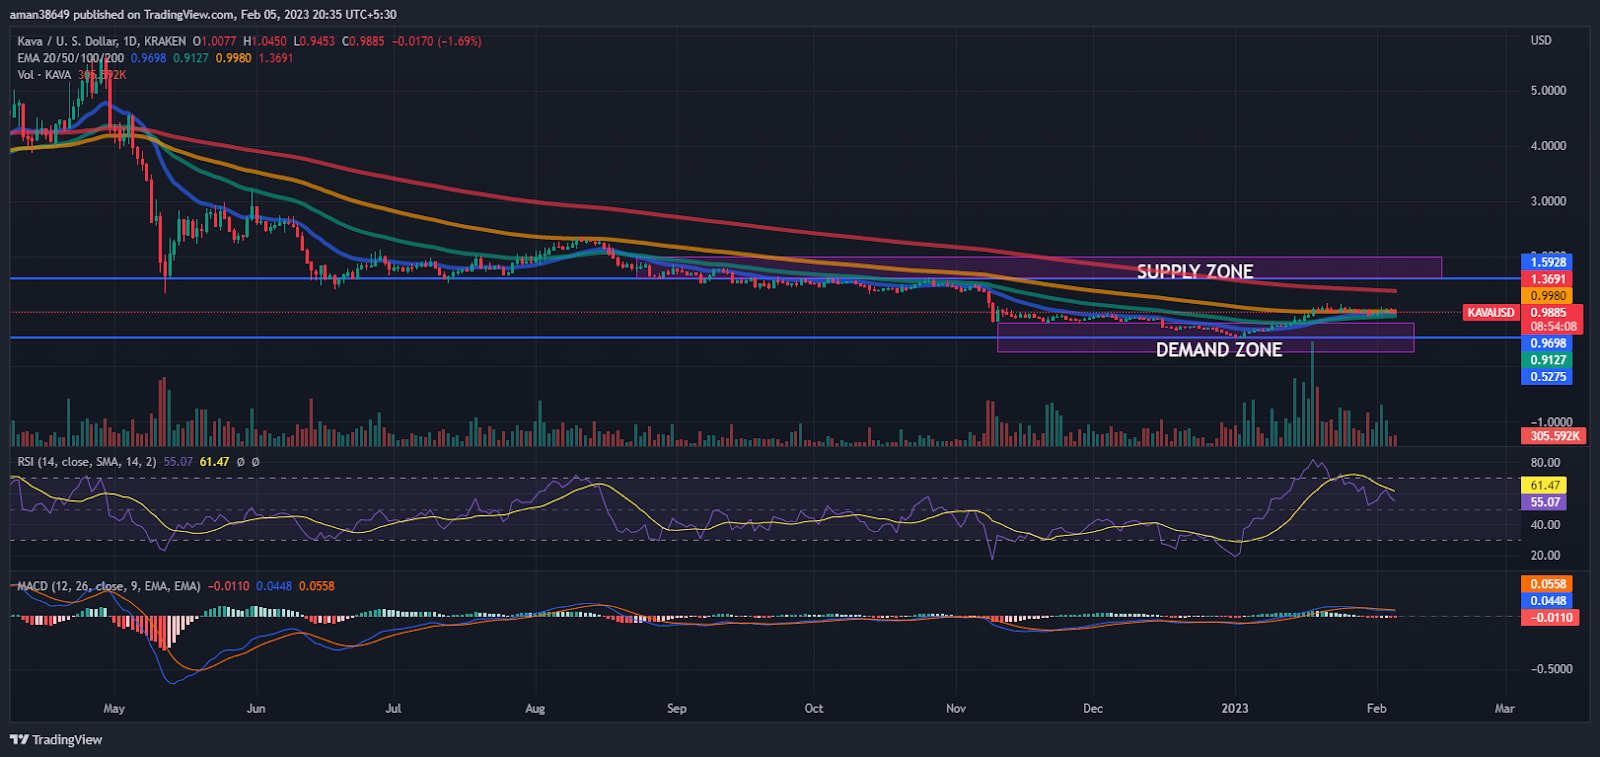Click the open value O1.0077

tap(215, 41)
